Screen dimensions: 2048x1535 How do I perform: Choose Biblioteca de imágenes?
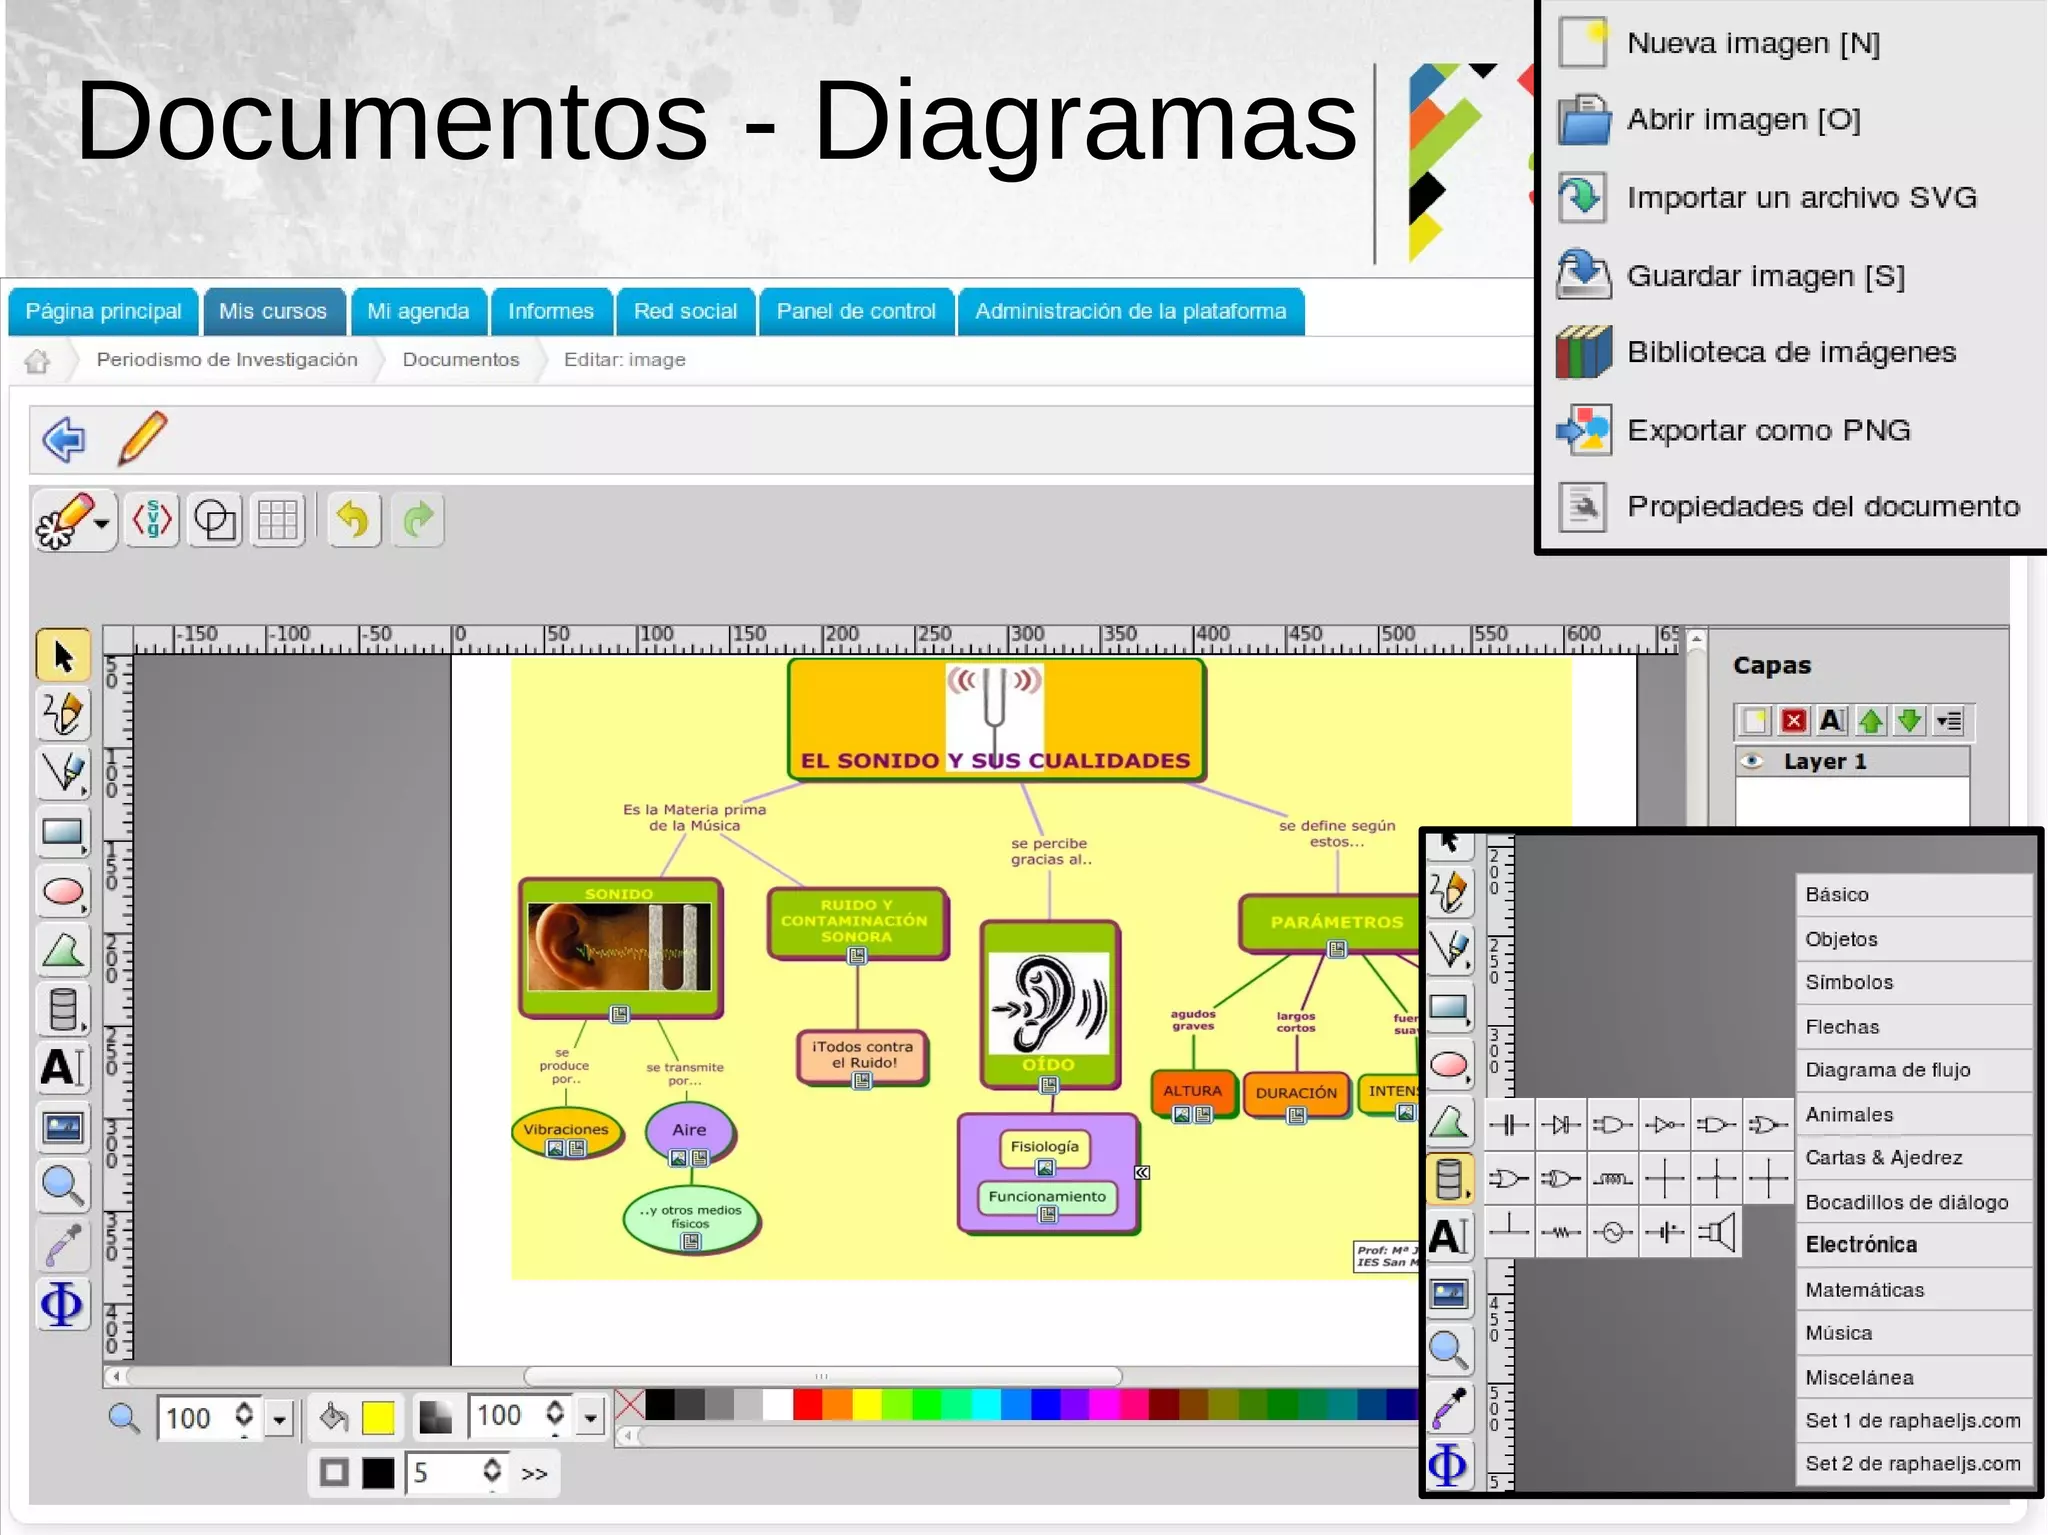[1756, 352]
